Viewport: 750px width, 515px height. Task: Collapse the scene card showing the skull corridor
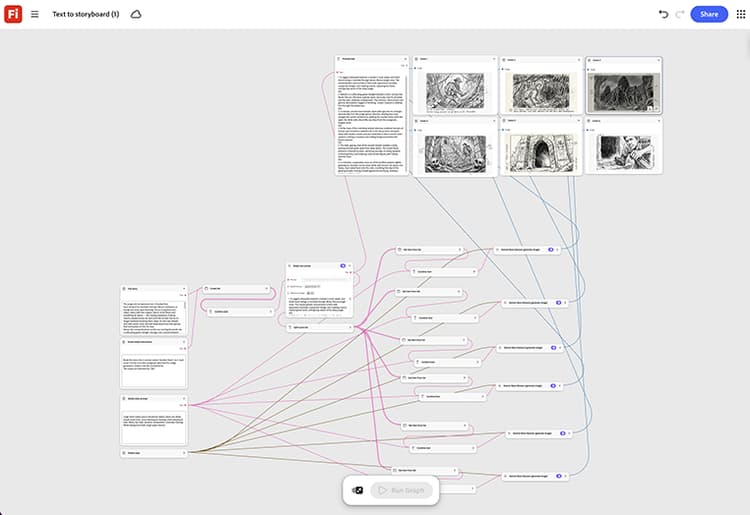click(x=493, y=121)
